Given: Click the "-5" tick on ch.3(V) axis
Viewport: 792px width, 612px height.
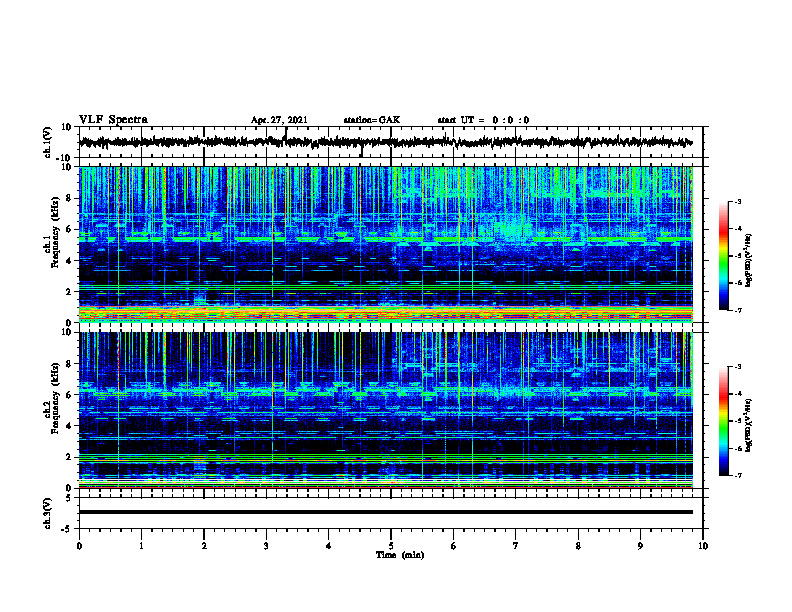Looking at the screenshot, I should click(67, 529).
